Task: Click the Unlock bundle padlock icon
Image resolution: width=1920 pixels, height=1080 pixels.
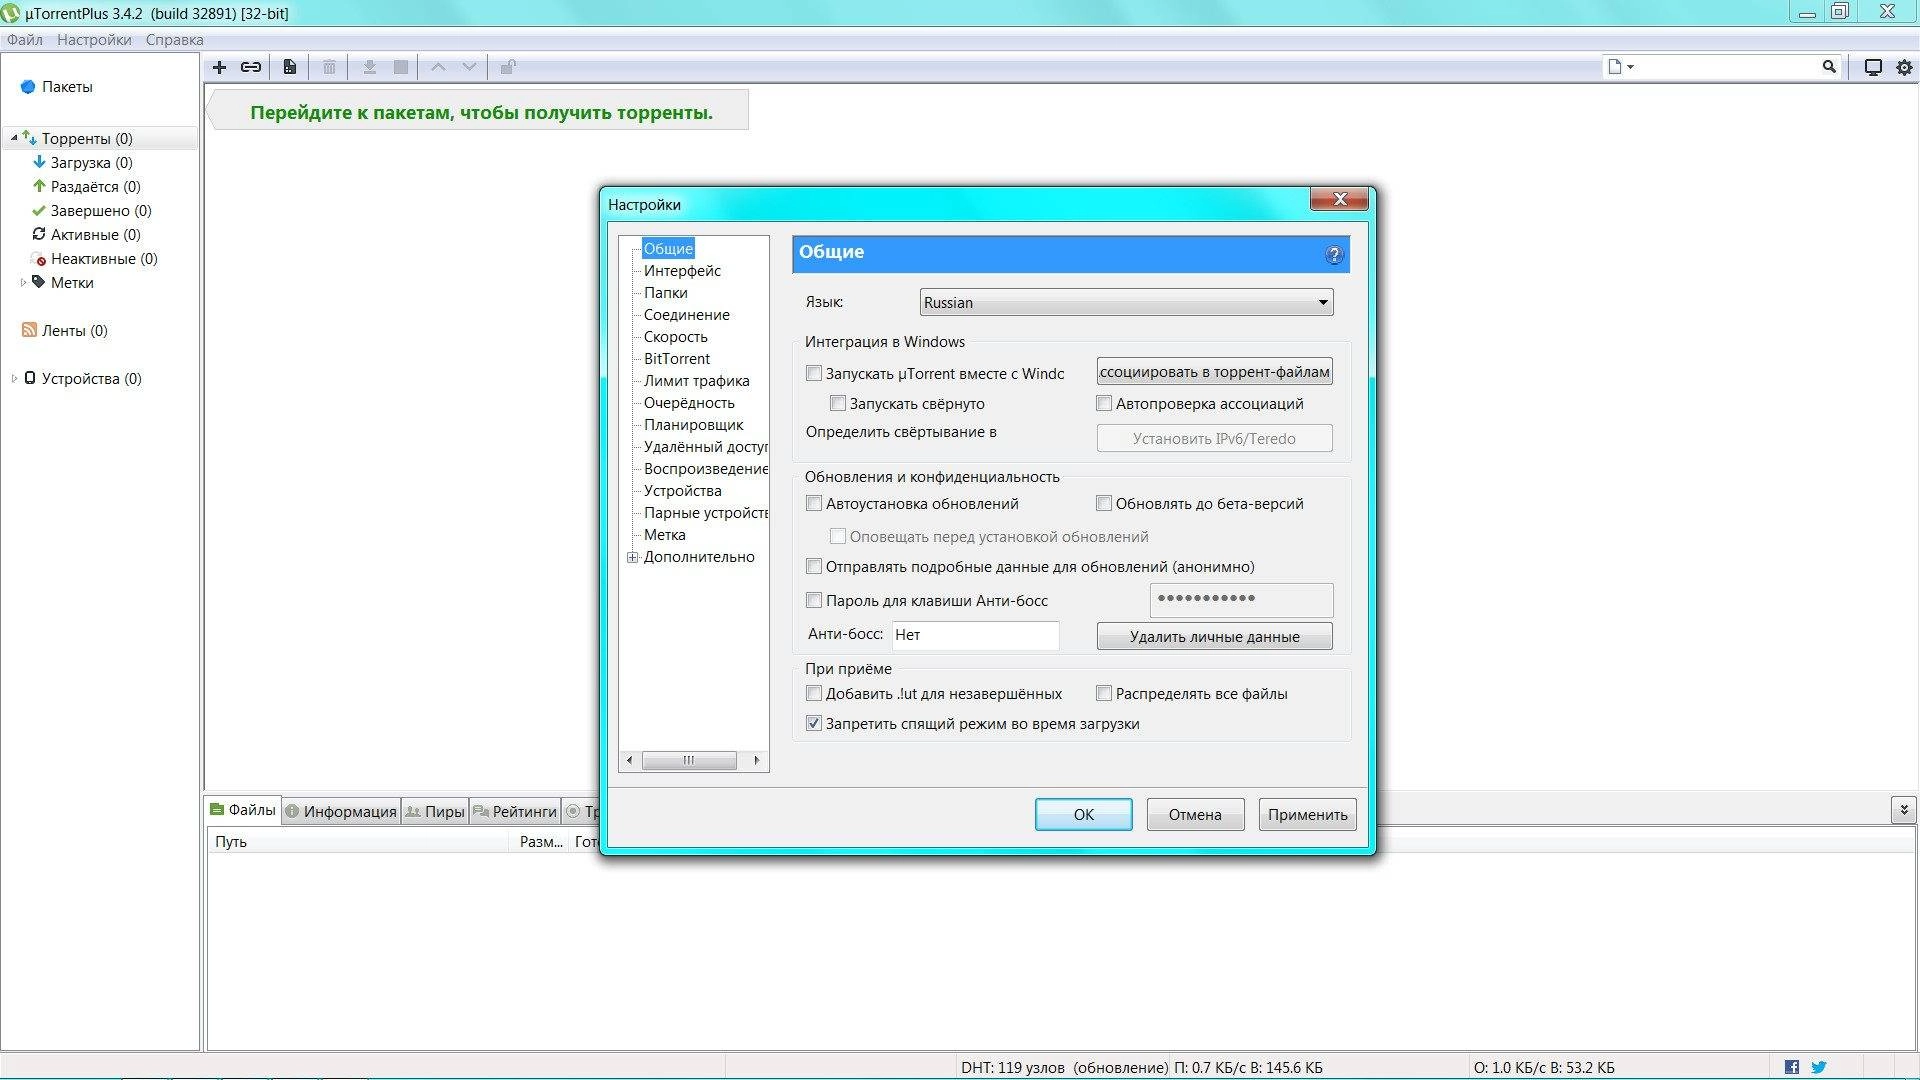Action: click(508, 67)
